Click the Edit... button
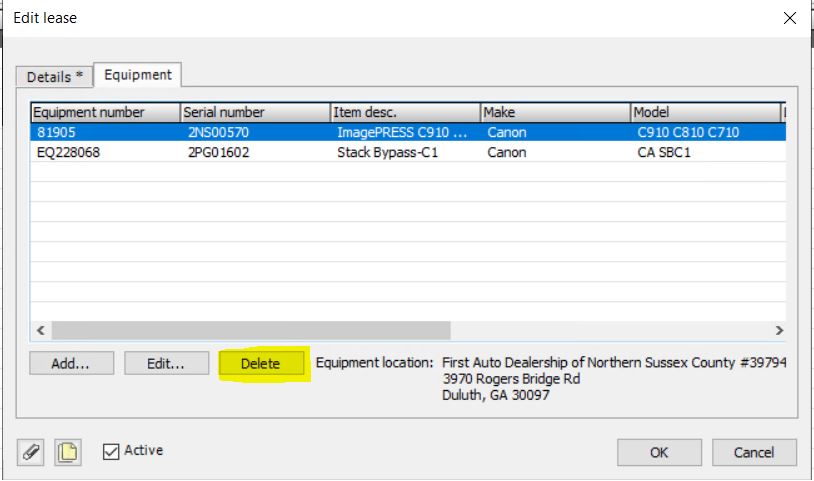Viewport: 814px width, 481px height. coord(166,363)
